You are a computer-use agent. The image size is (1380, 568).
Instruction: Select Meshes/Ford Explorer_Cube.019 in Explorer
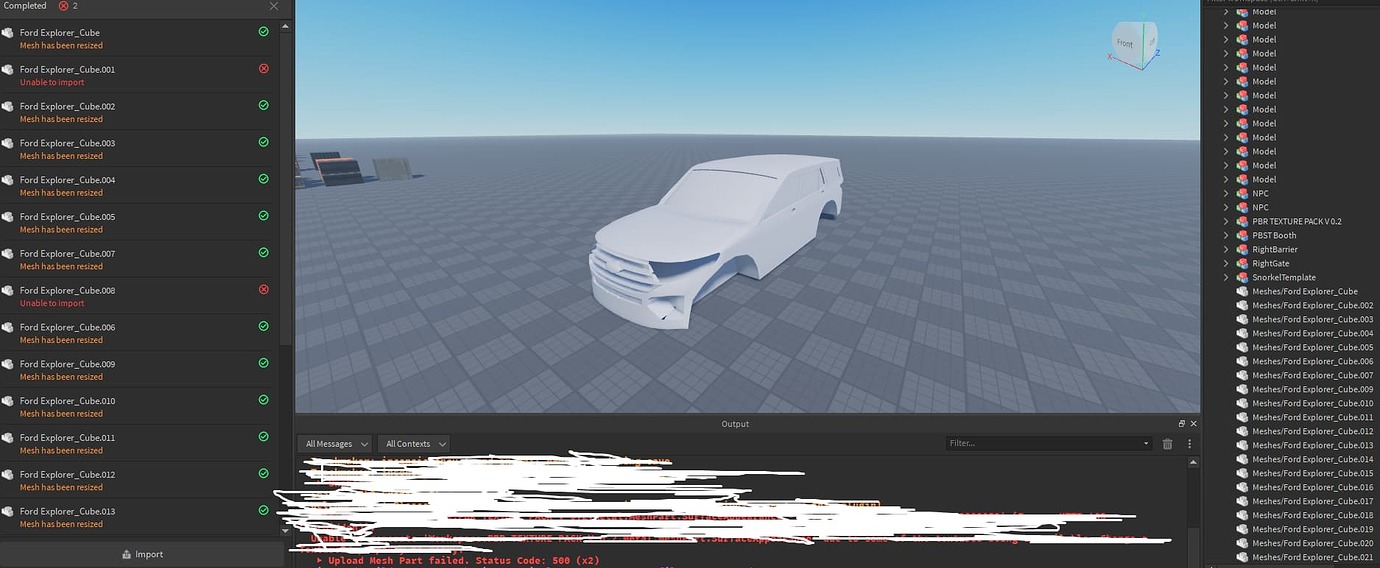1313,529
